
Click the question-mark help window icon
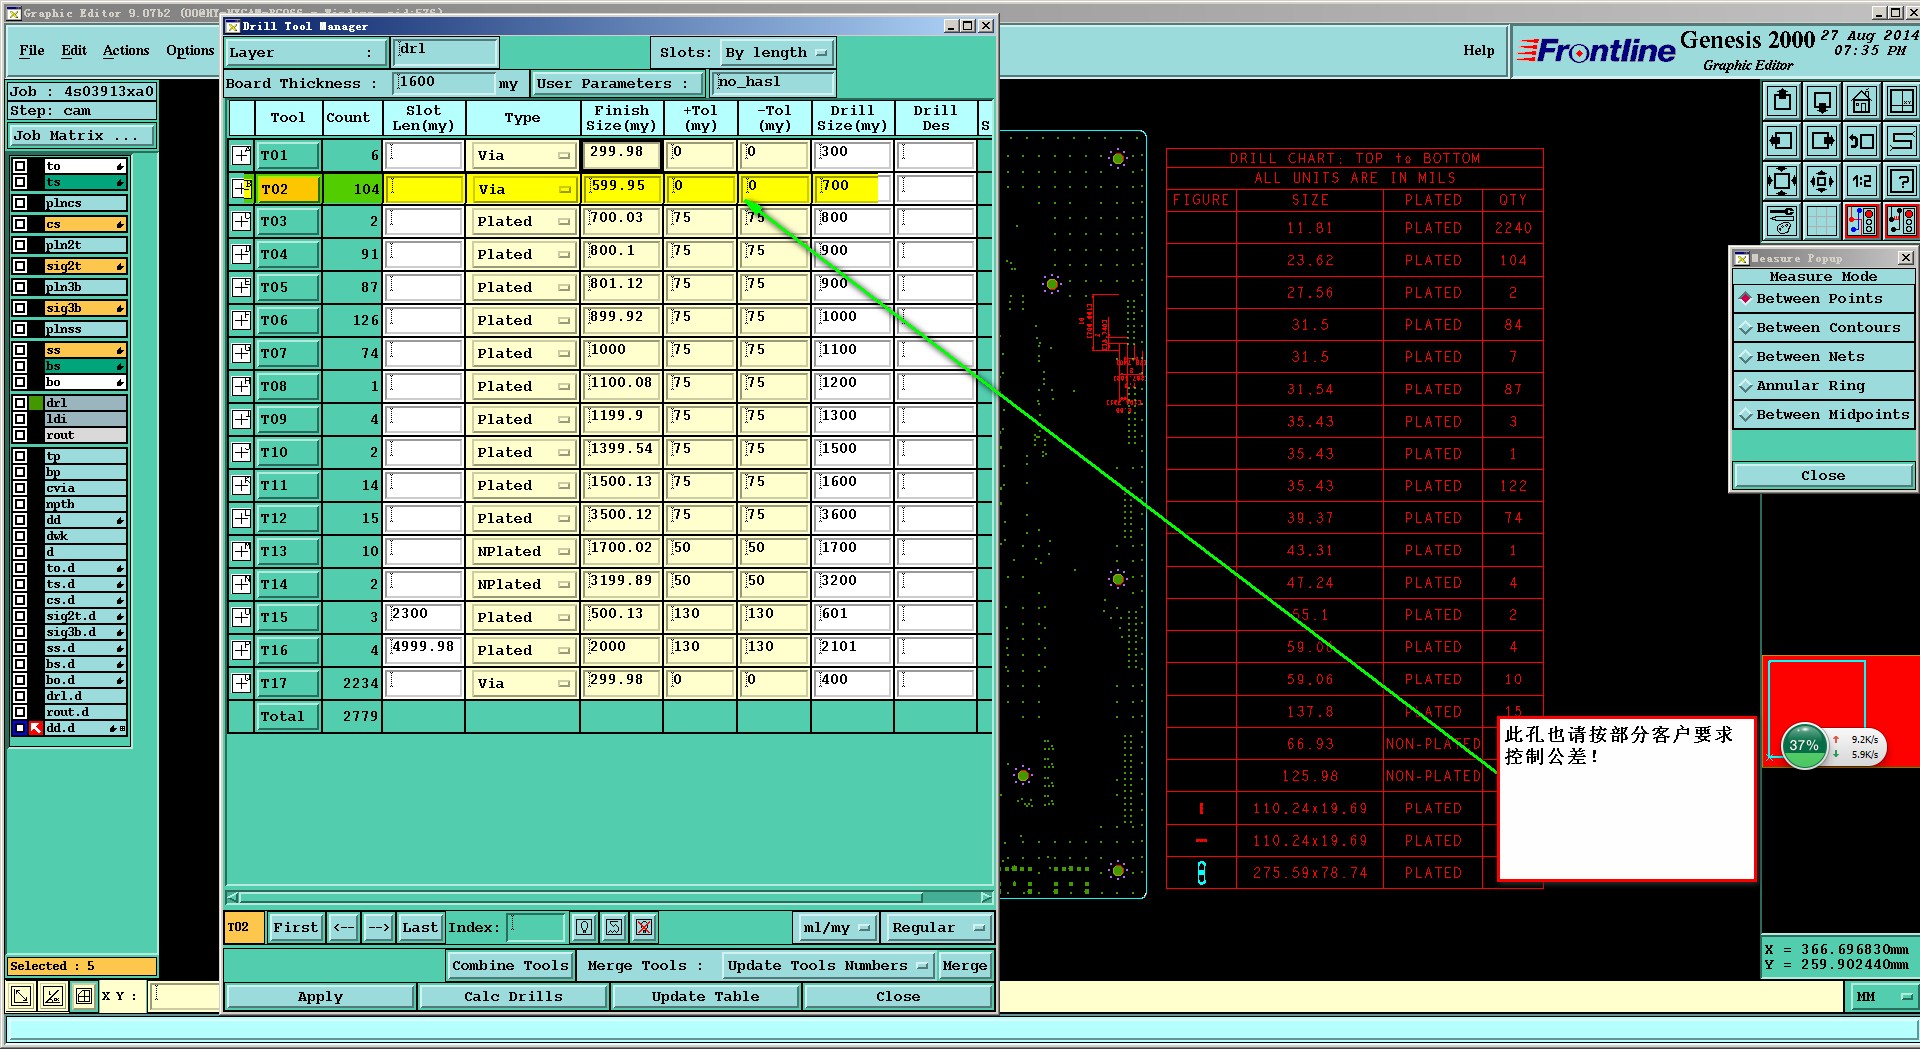[x=1901, y=181]
